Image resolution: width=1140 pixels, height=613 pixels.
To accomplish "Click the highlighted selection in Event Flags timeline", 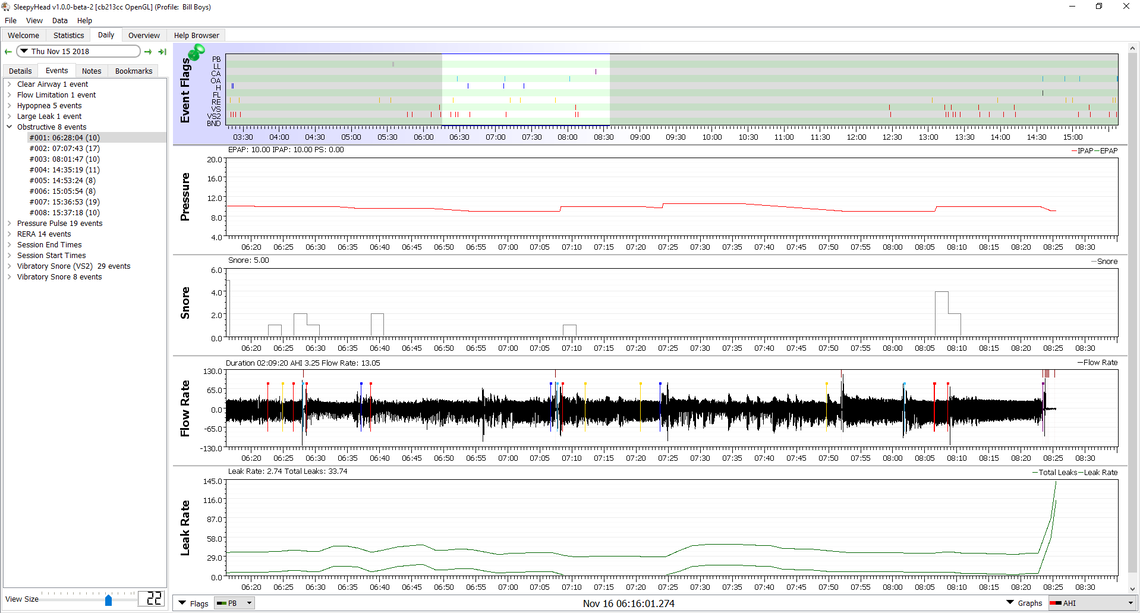I will point(526,89).
